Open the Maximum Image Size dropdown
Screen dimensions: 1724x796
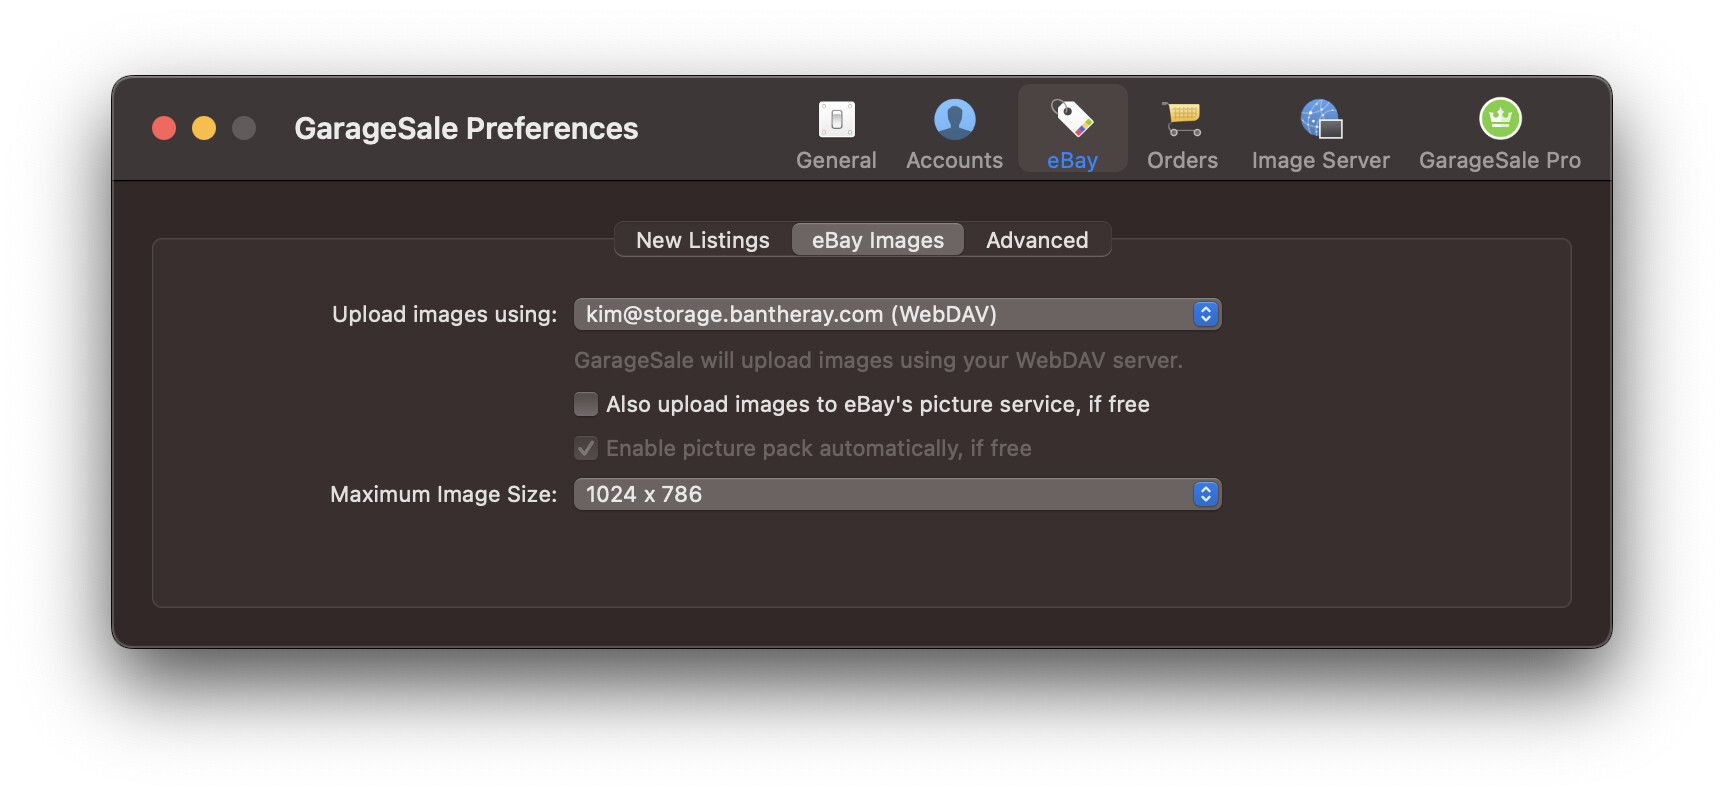coord(897,494)
